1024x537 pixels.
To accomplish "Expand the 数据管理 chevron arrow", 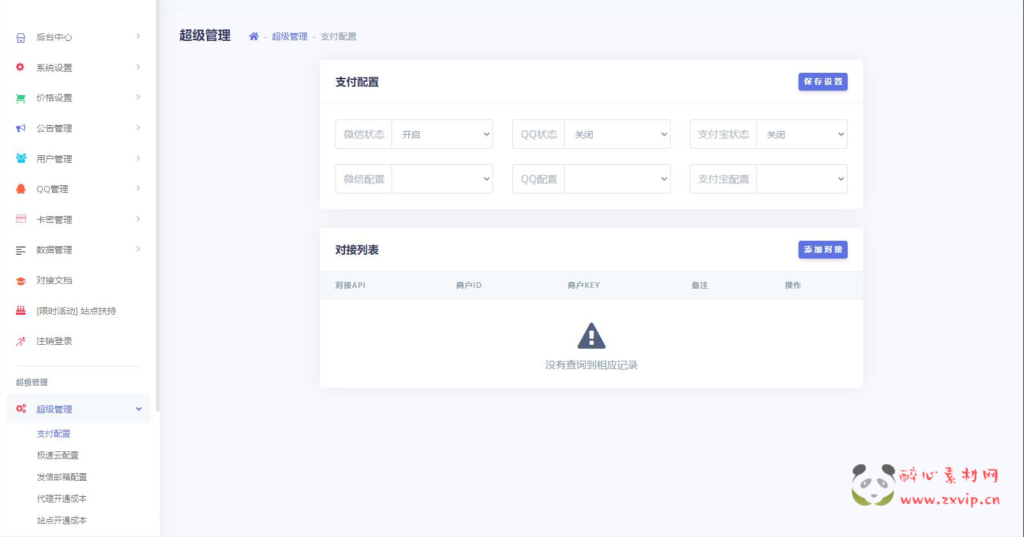I will coord(138,250).
